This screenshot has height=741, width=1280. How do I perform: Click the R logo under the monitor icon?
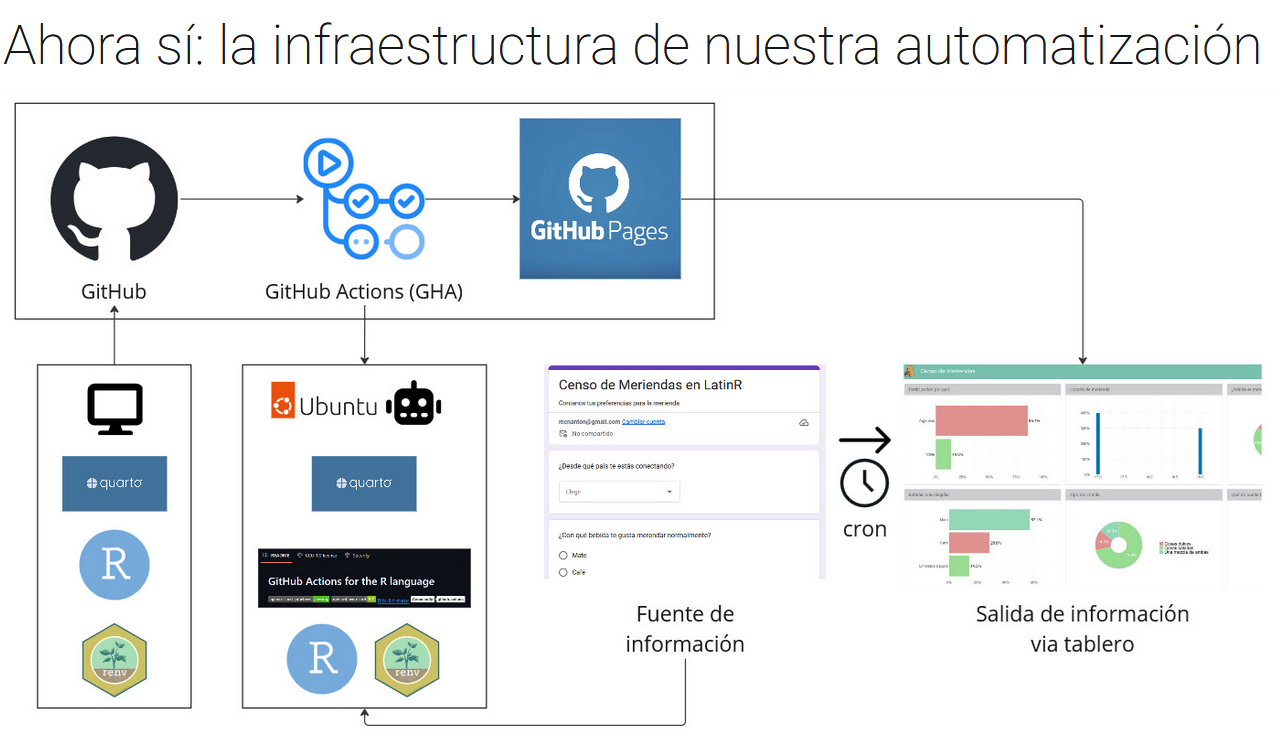(114, 565)
